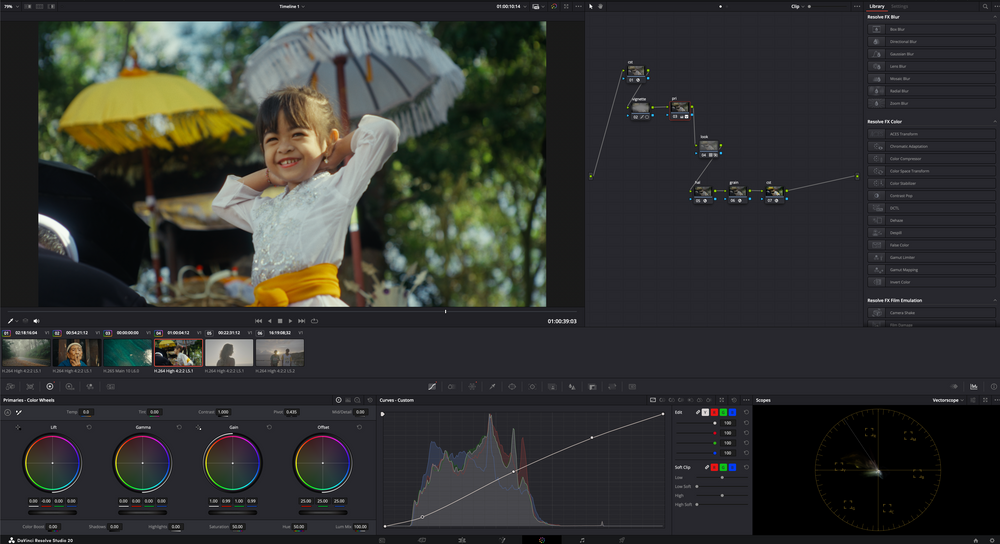This screenshot has height=544, width=1000.
Task: Pick black point with Lift picker
Action: click(18, 427)
